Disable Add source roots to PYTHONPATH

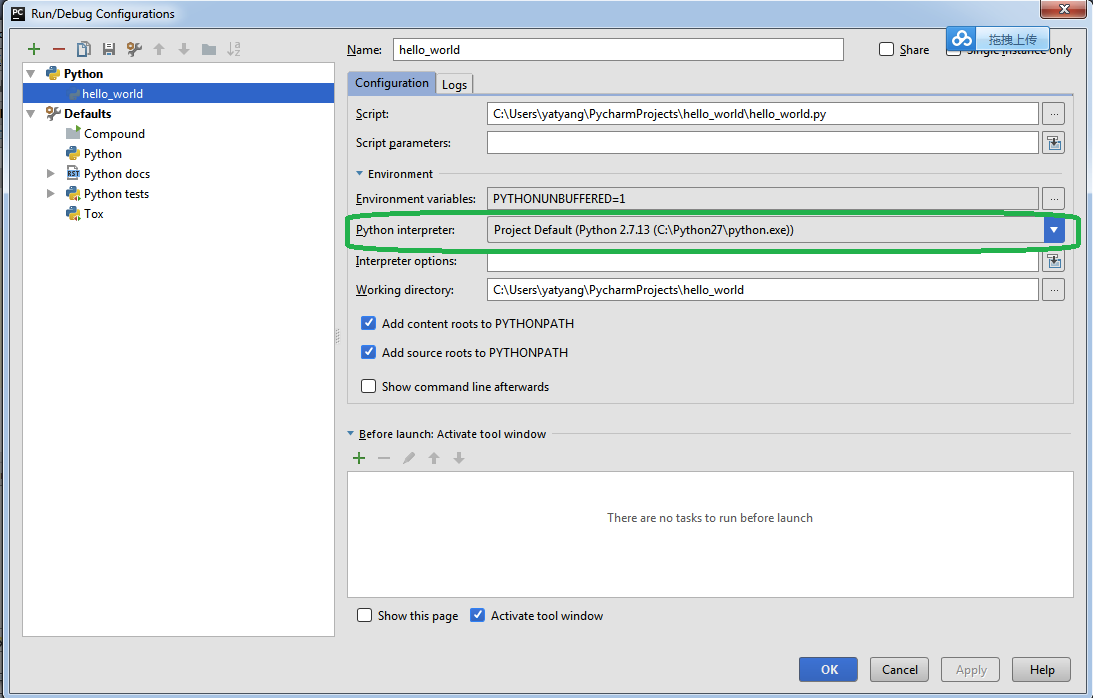tap(369, 353)
